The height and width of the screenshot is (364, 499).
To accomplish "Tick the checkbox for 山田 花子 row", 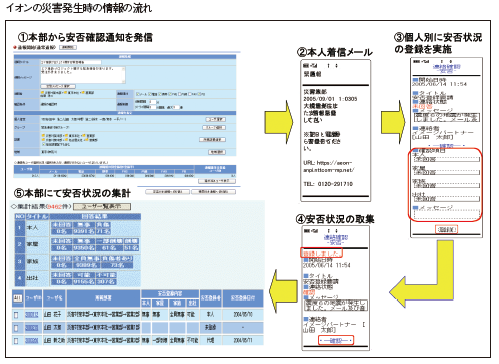I will pos(16,315).
